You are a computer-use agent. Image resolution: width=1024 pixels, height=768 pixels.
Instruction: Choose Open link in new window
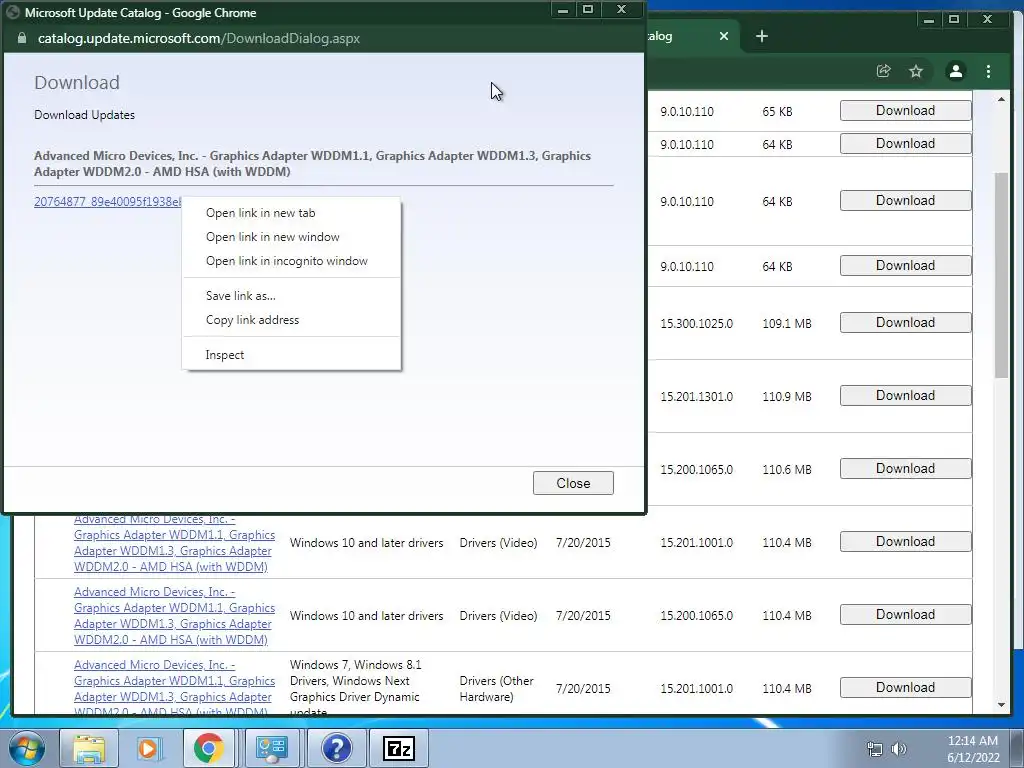point(291,237)
